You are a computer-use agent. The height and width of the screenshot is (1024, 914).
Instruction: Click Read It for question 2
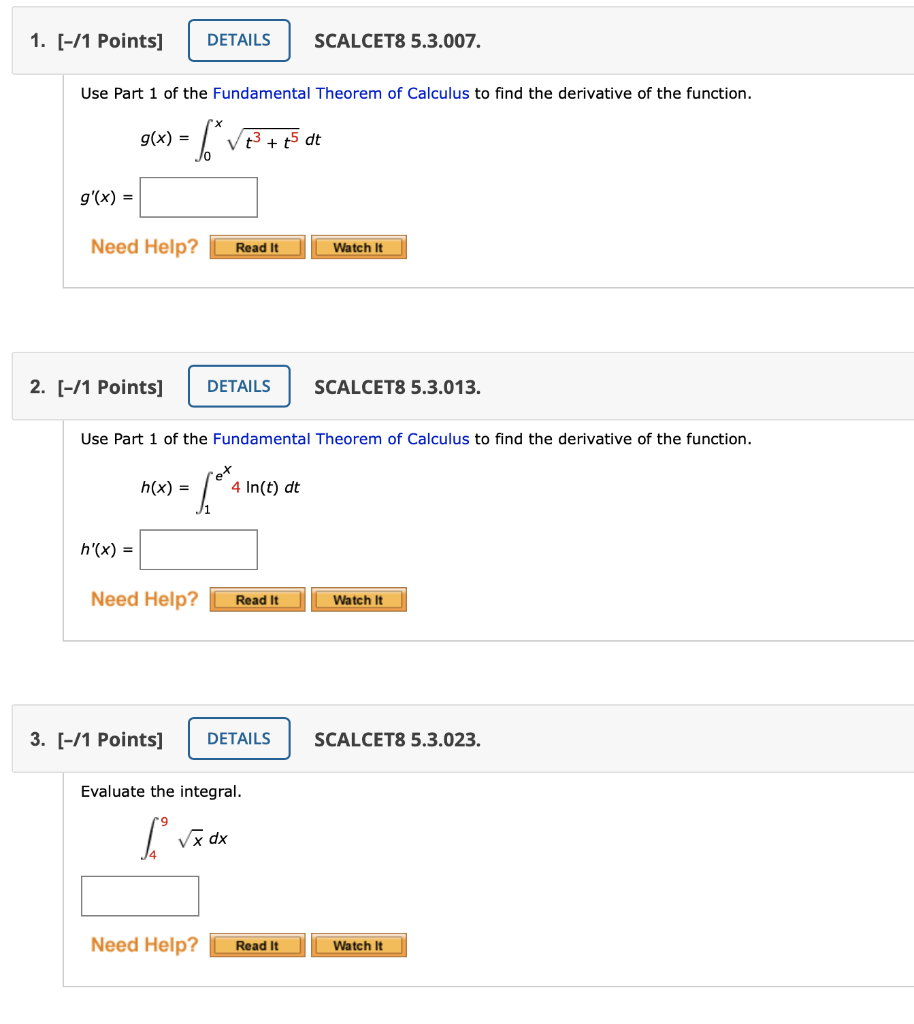(257, 599)
